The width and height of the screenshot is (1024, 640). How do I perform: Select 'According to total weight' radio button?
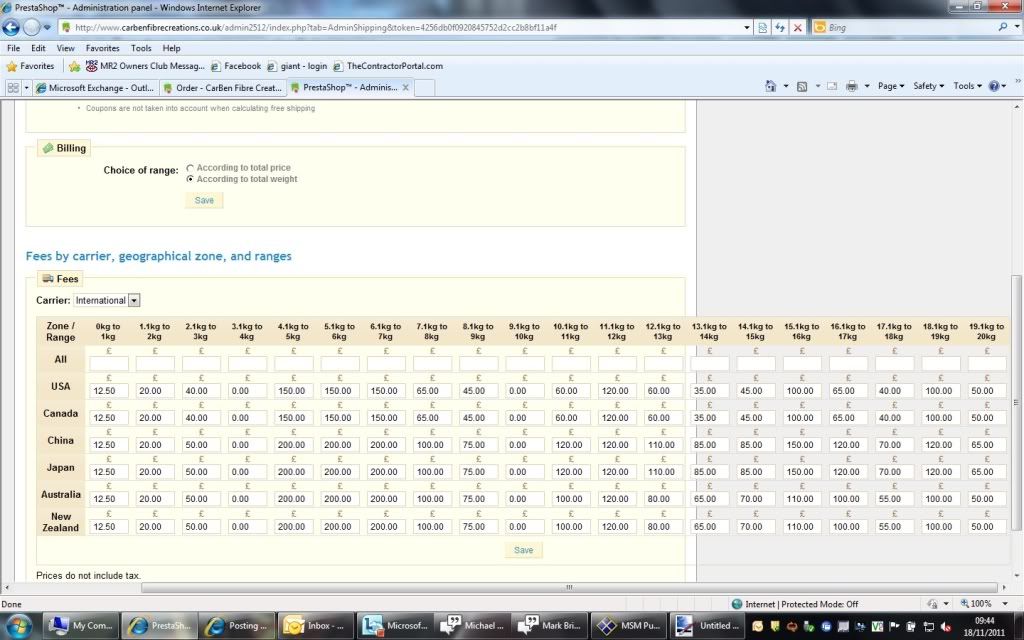[190, 179]
